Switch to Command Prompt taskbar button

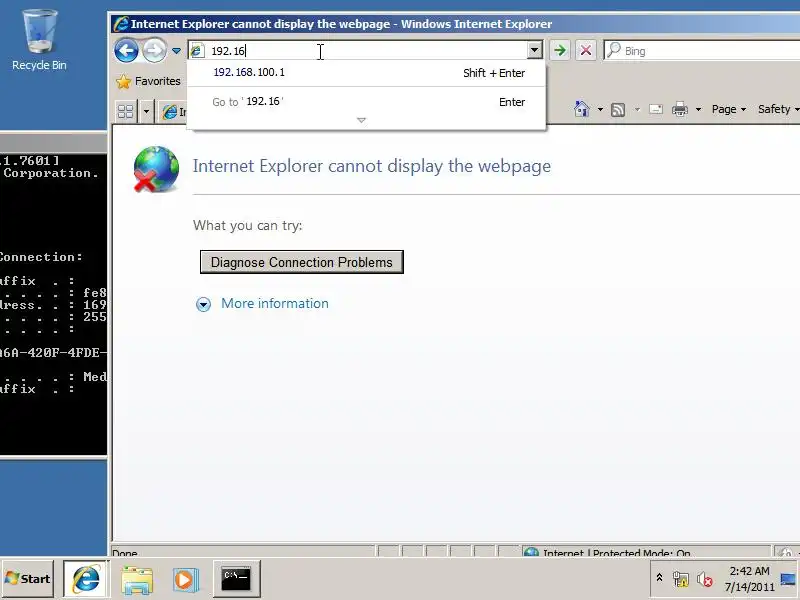click(x=236, y=579)
